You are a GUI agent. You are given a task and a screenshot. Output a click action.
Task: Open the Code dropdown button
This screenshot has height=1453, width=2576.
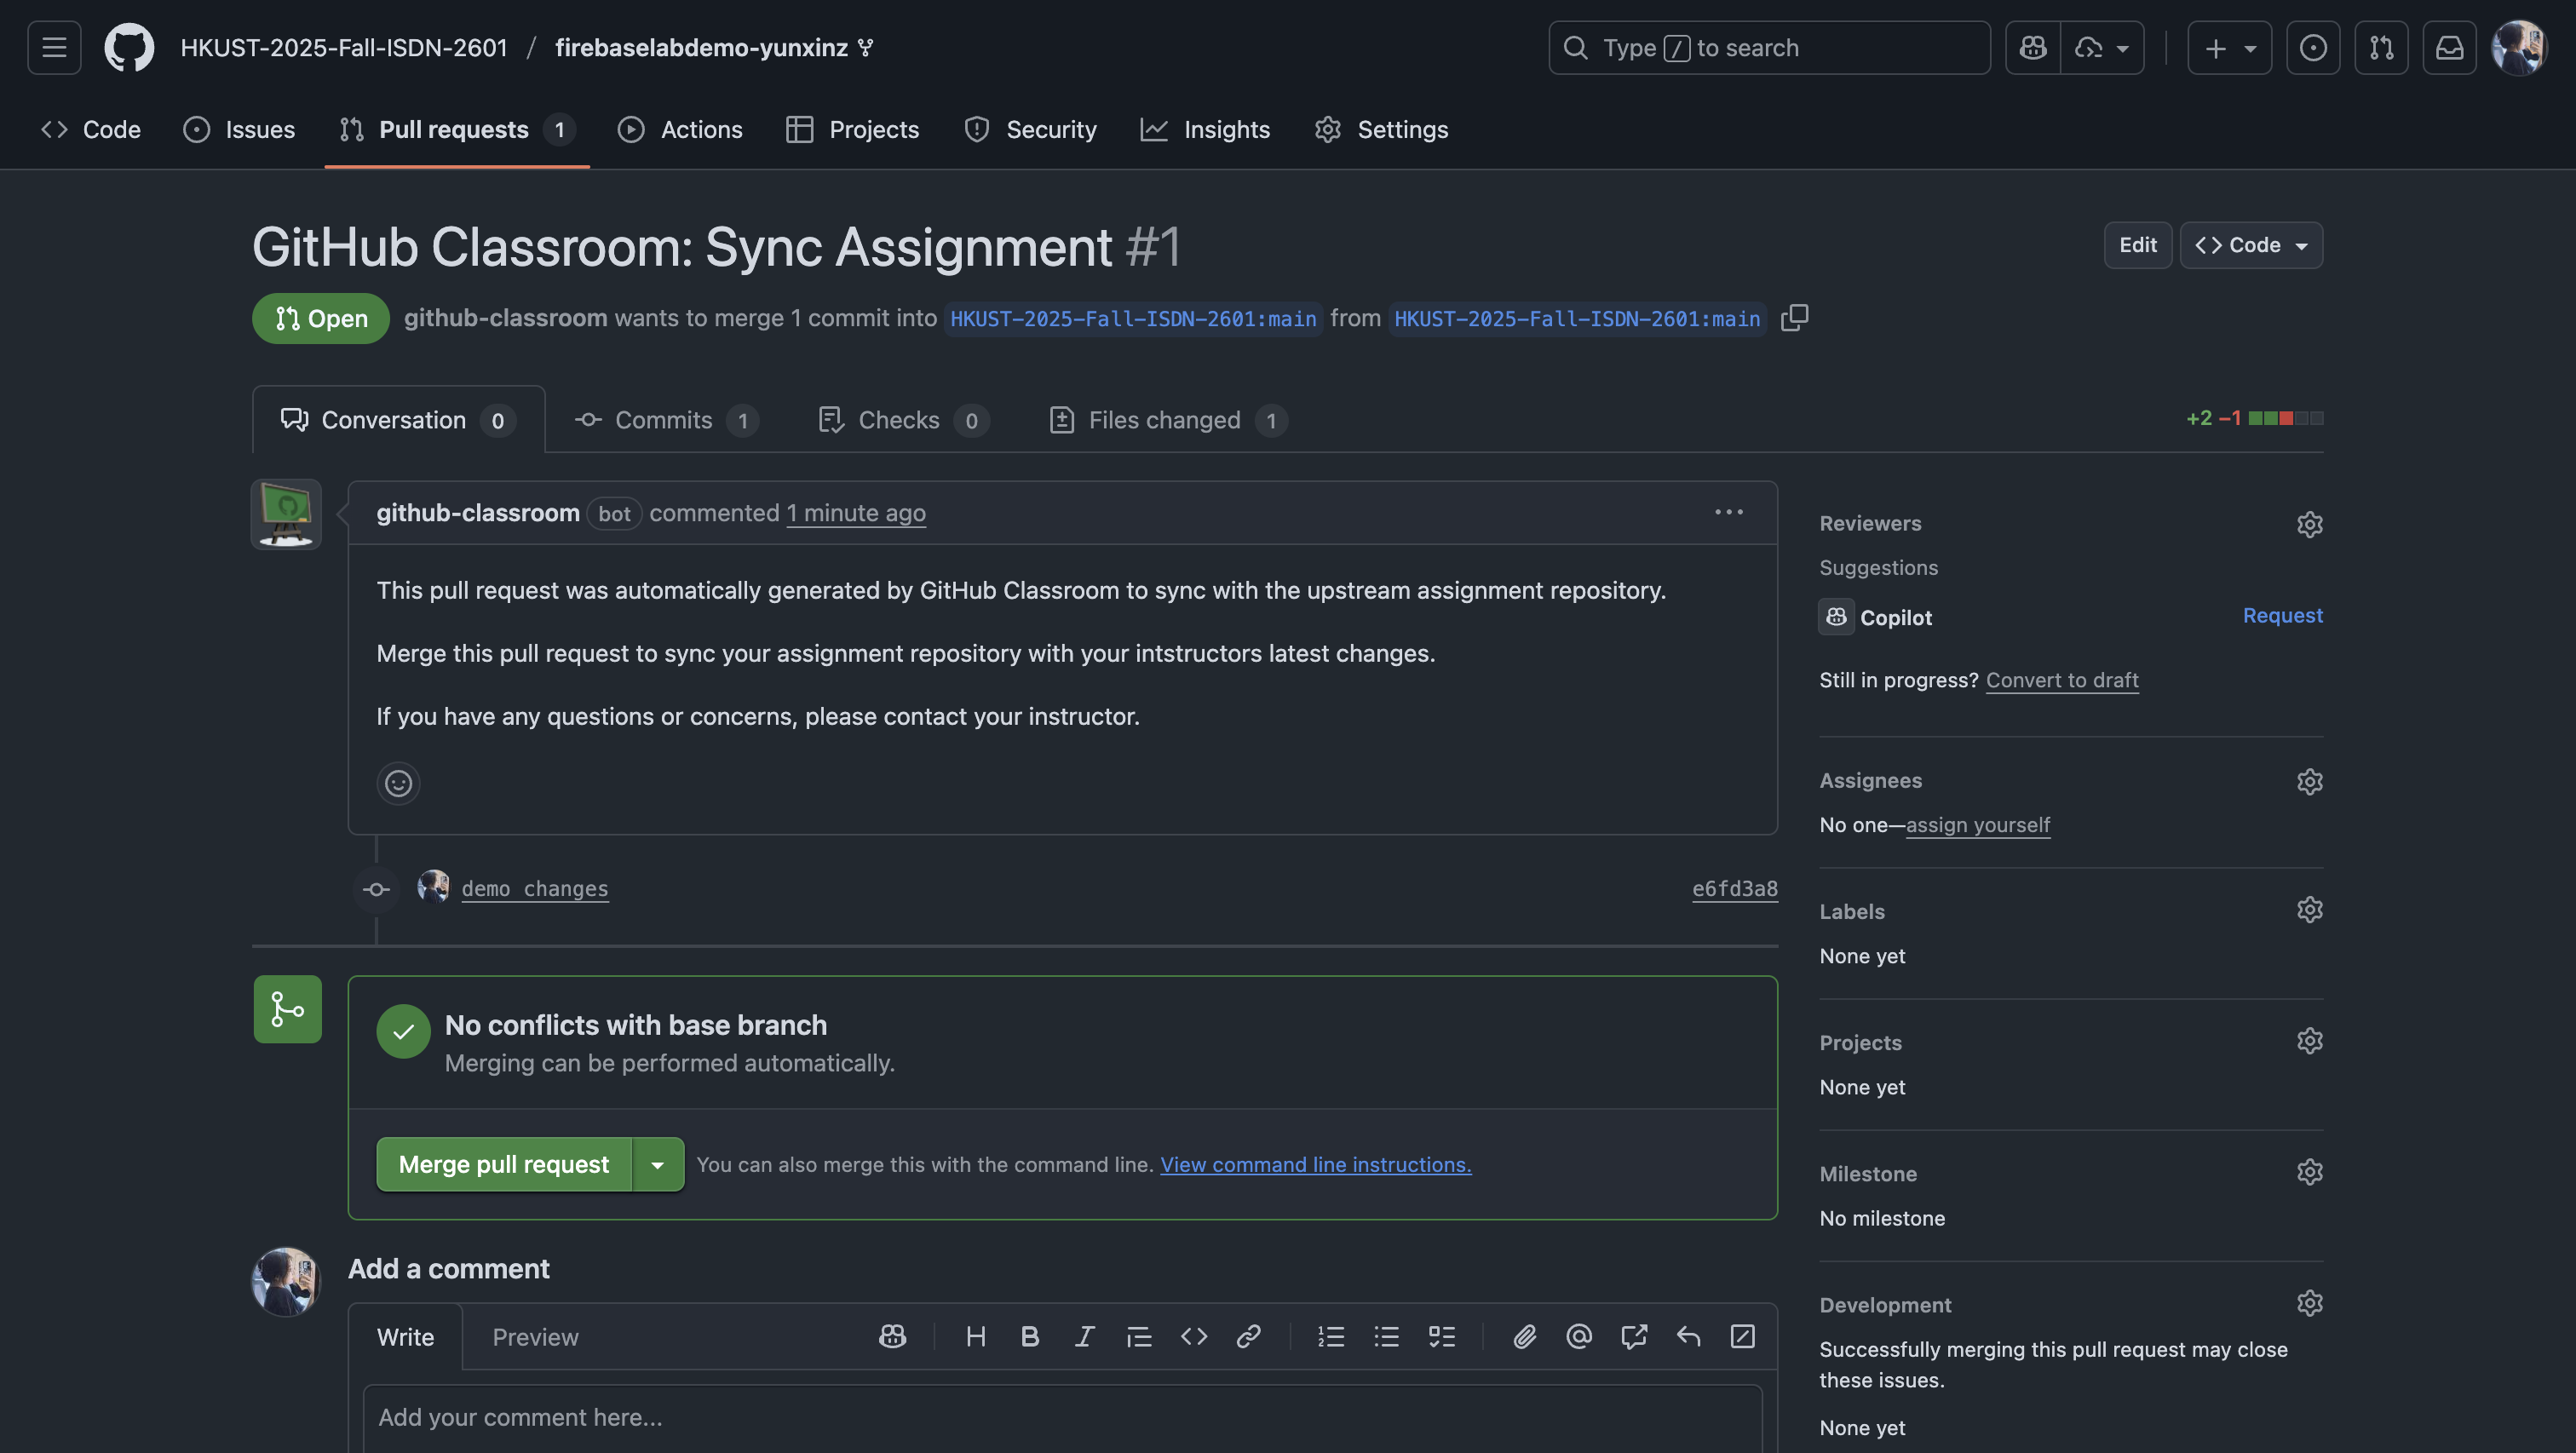(x=2251, y=246)
